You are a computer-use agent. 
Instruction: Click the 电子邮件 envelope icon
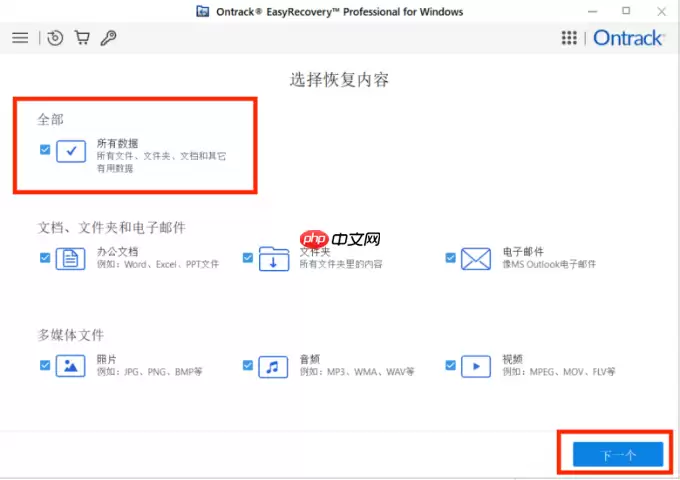tap(476, 259)
